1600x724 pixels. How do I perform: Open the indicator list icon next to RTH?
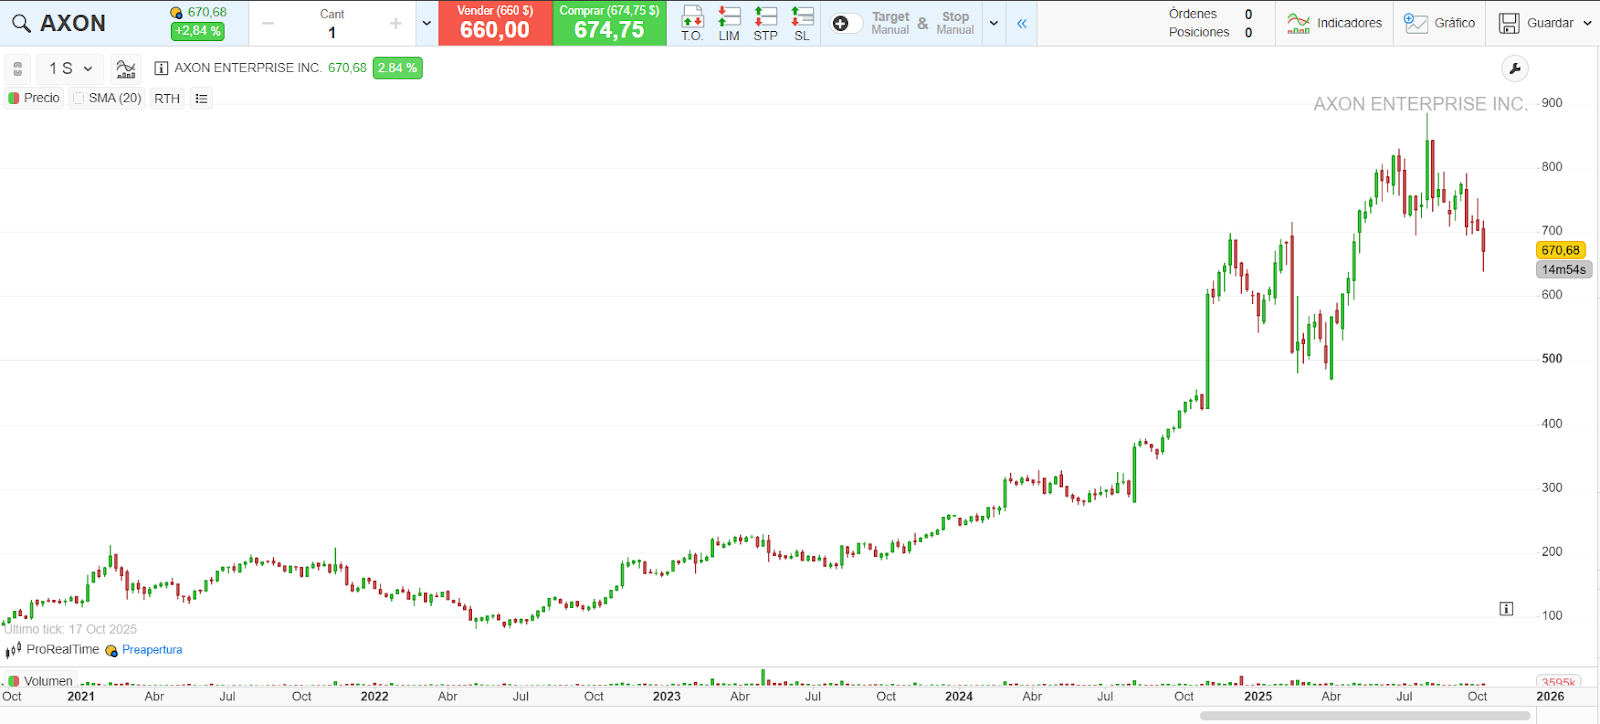[x=201, y=98]
